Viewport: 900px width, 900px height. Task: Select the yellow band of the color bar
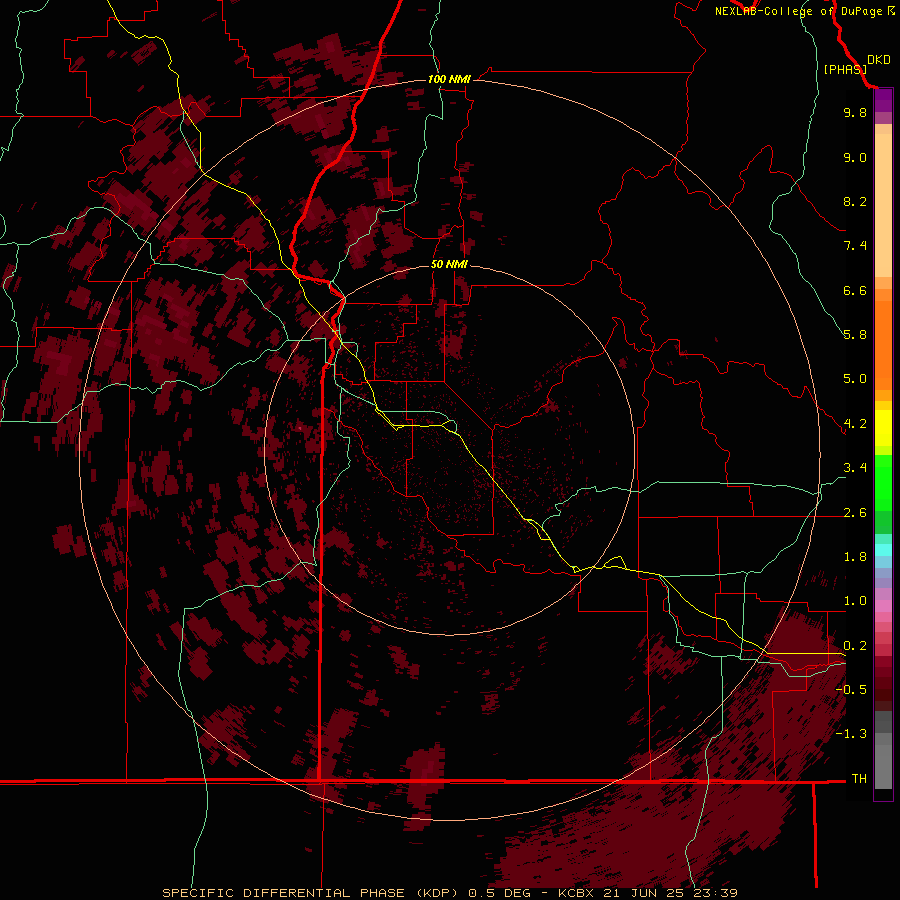(x=883, y=428)
